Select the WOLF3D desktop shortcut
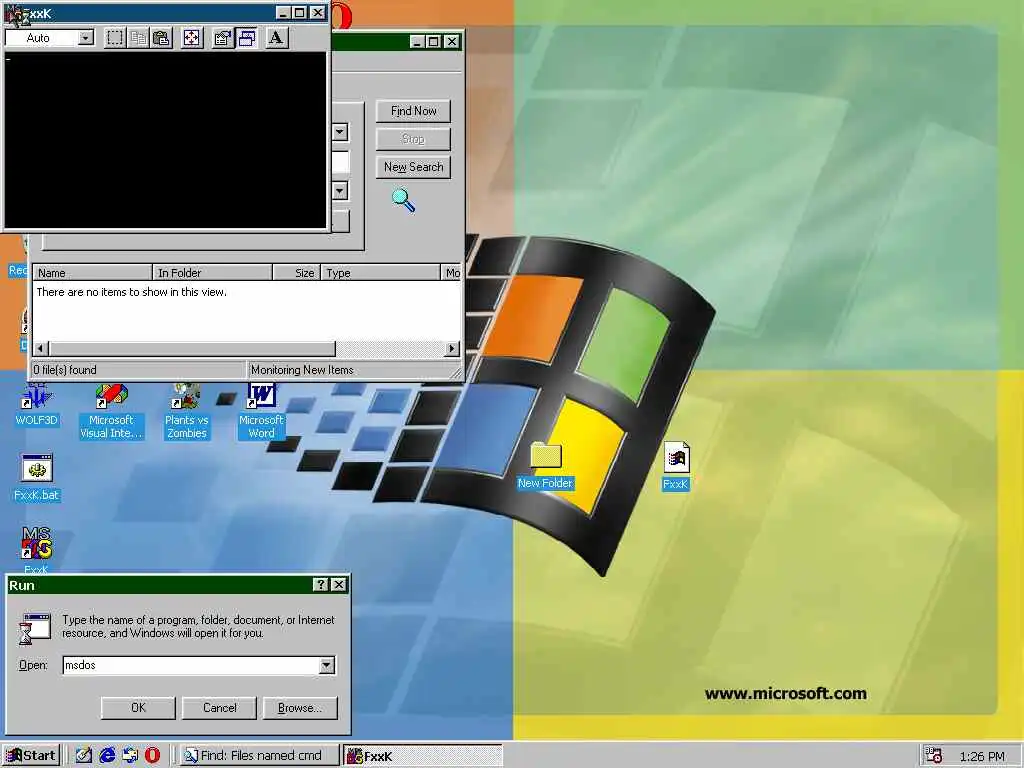Viewport: 1024px width, 768px height. [37, 405]
